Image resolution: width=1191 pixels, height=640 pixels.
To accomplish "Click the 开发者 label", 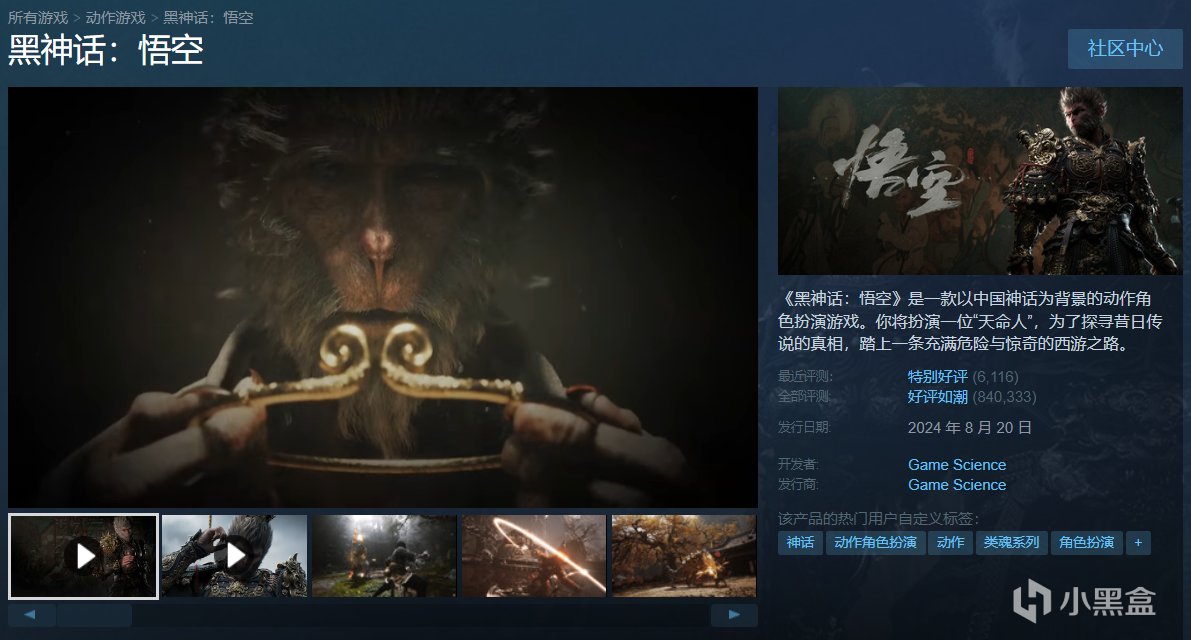I will [x=798, y=465].
